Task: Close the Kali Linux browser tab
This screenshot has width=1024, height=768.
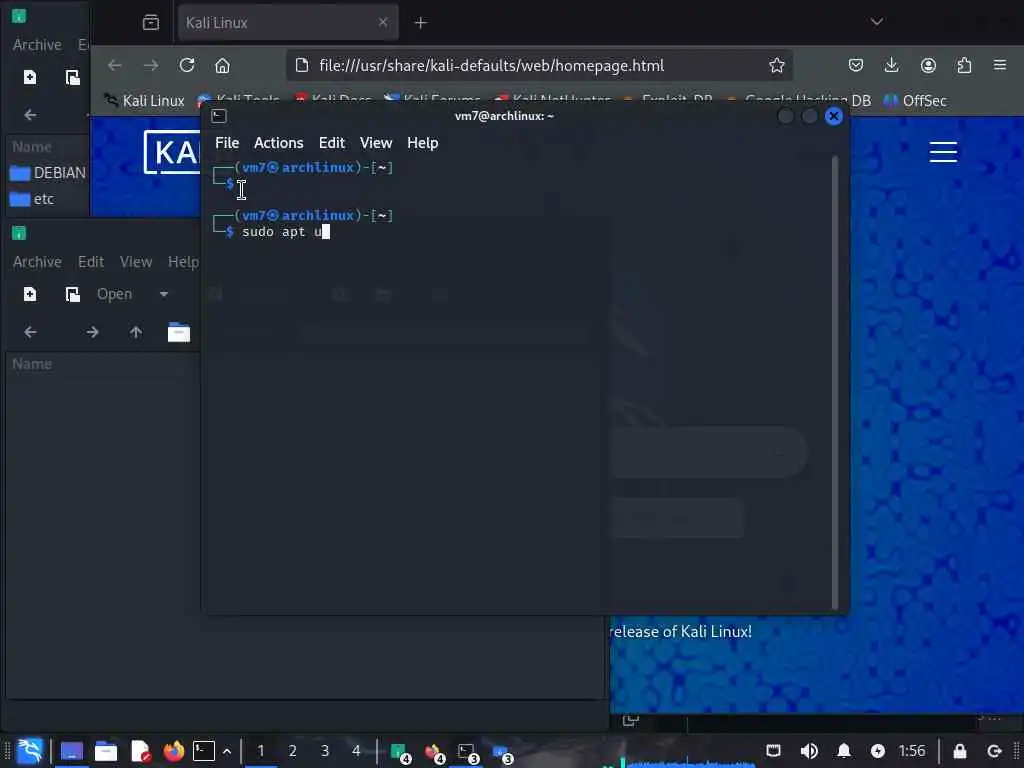Action: tap(383, 22)
